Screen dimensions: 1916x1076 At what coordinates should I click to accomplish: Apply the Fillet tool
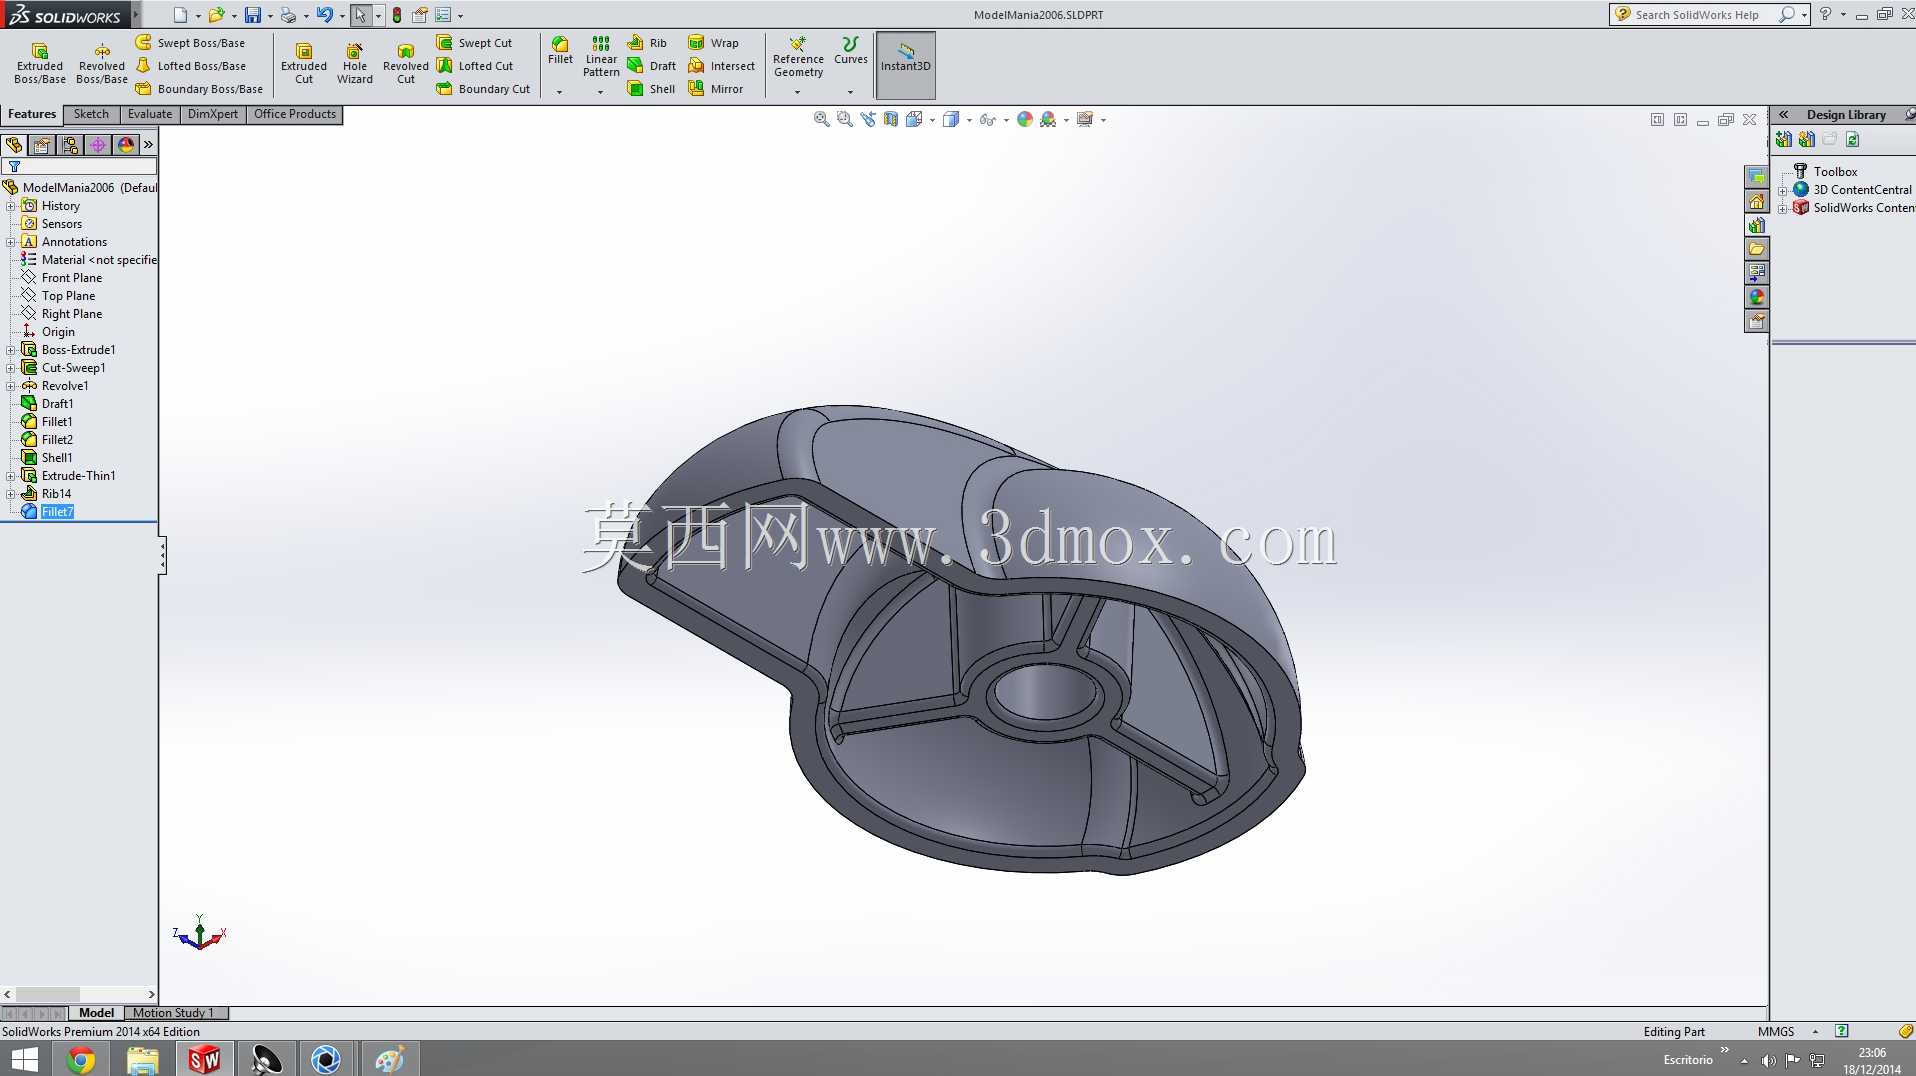pos(561,51)
